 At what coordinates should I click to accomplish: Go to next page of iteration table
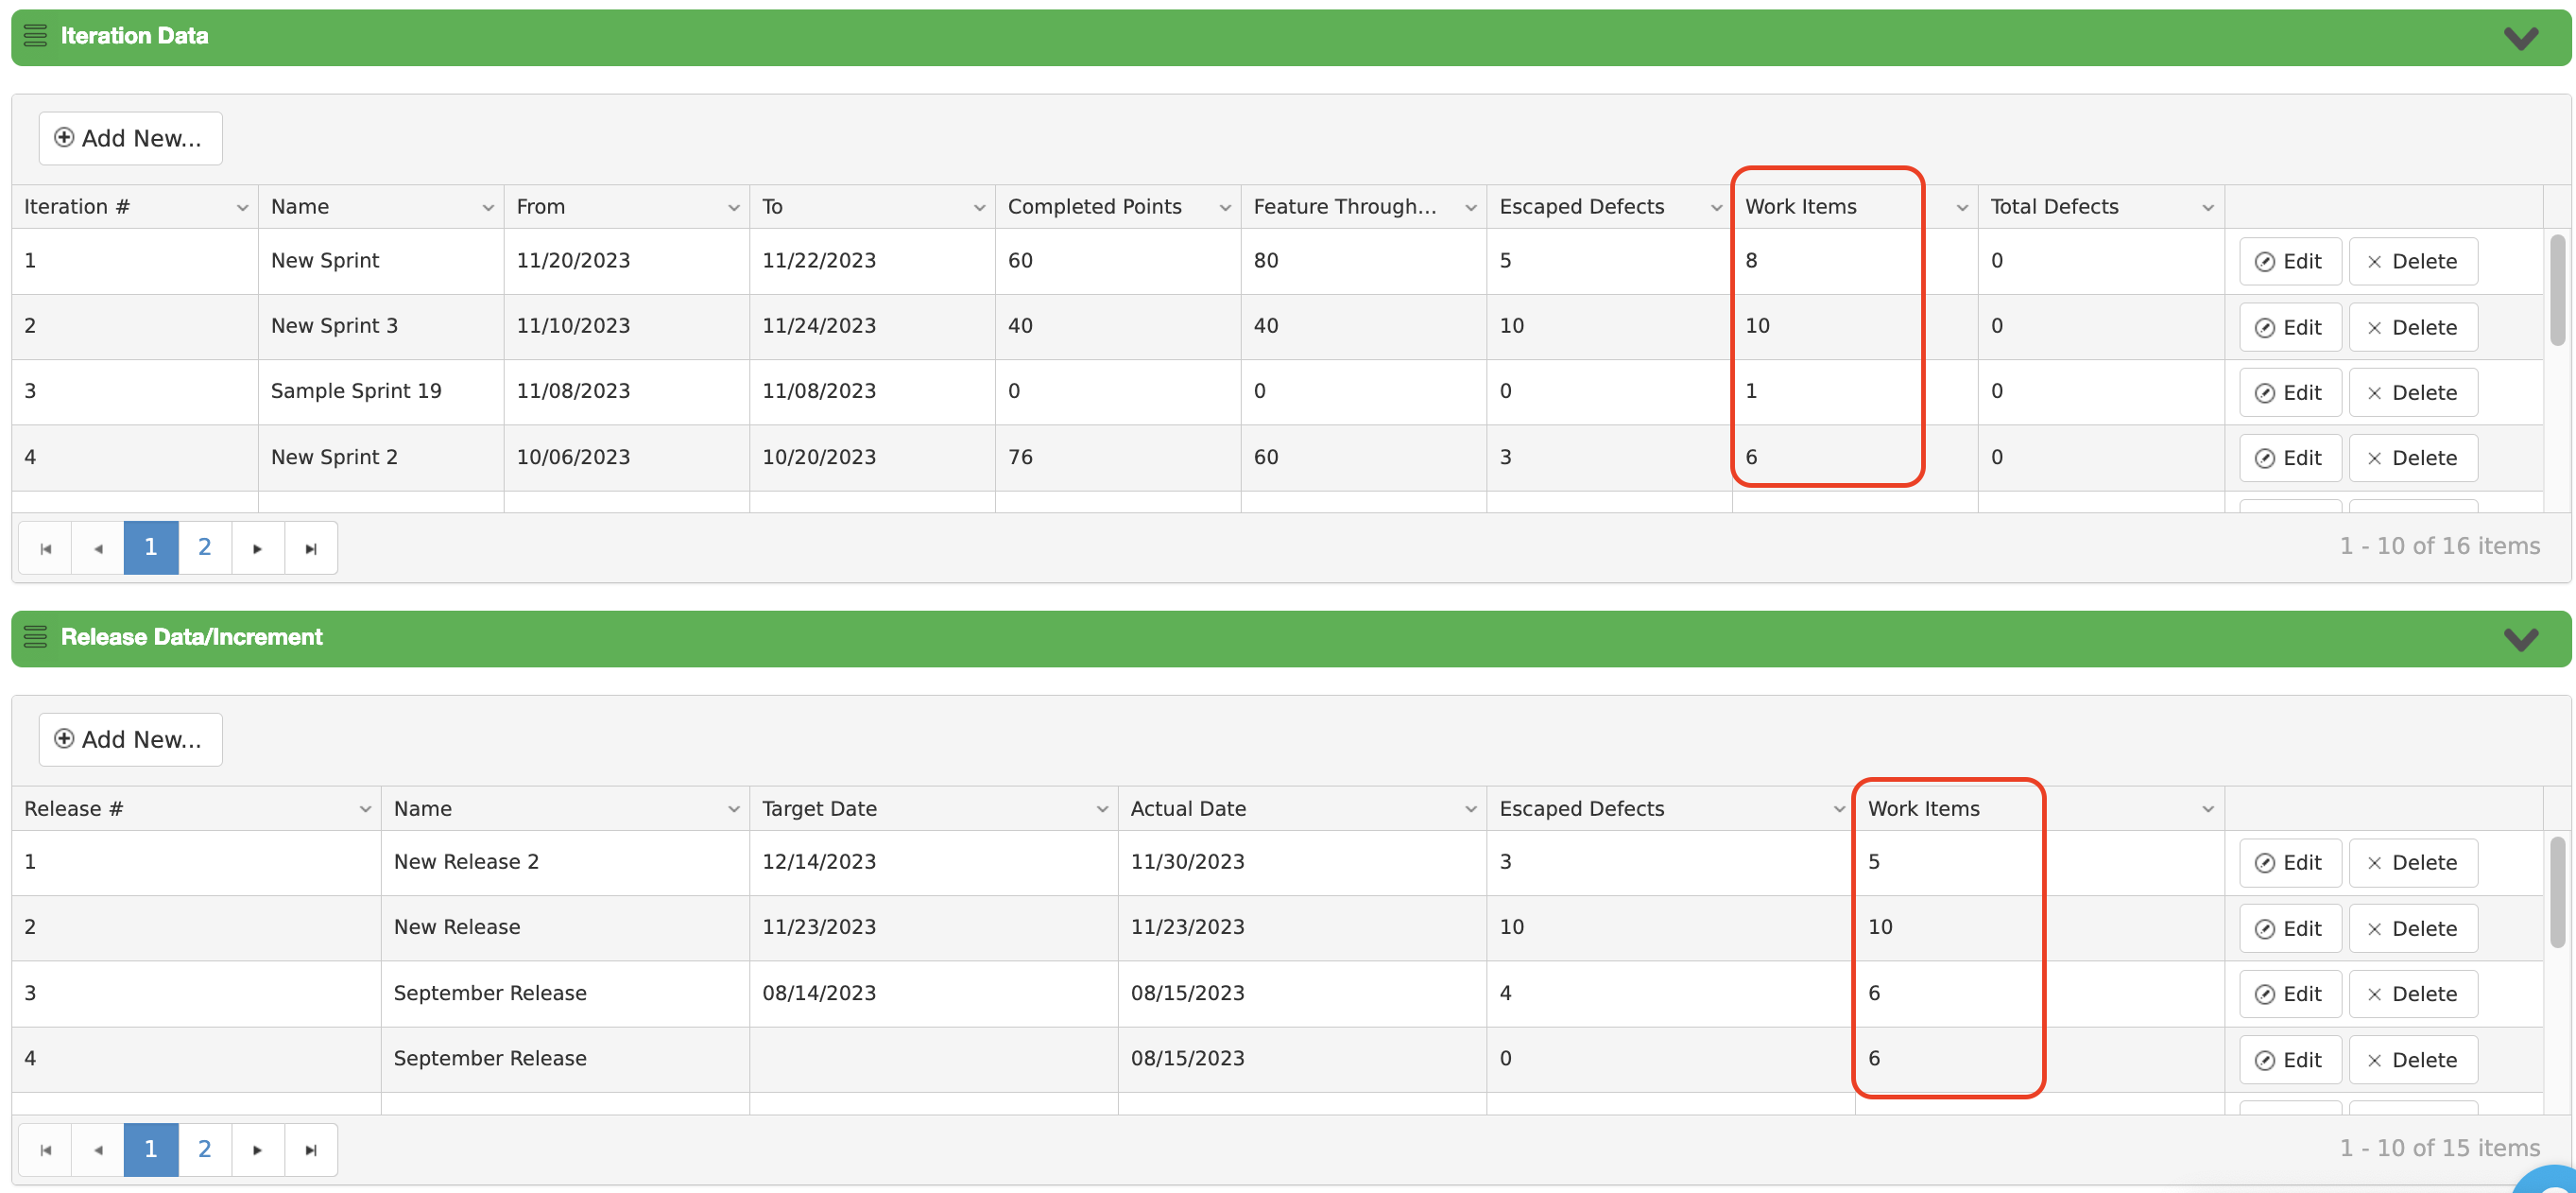[258, 548]
